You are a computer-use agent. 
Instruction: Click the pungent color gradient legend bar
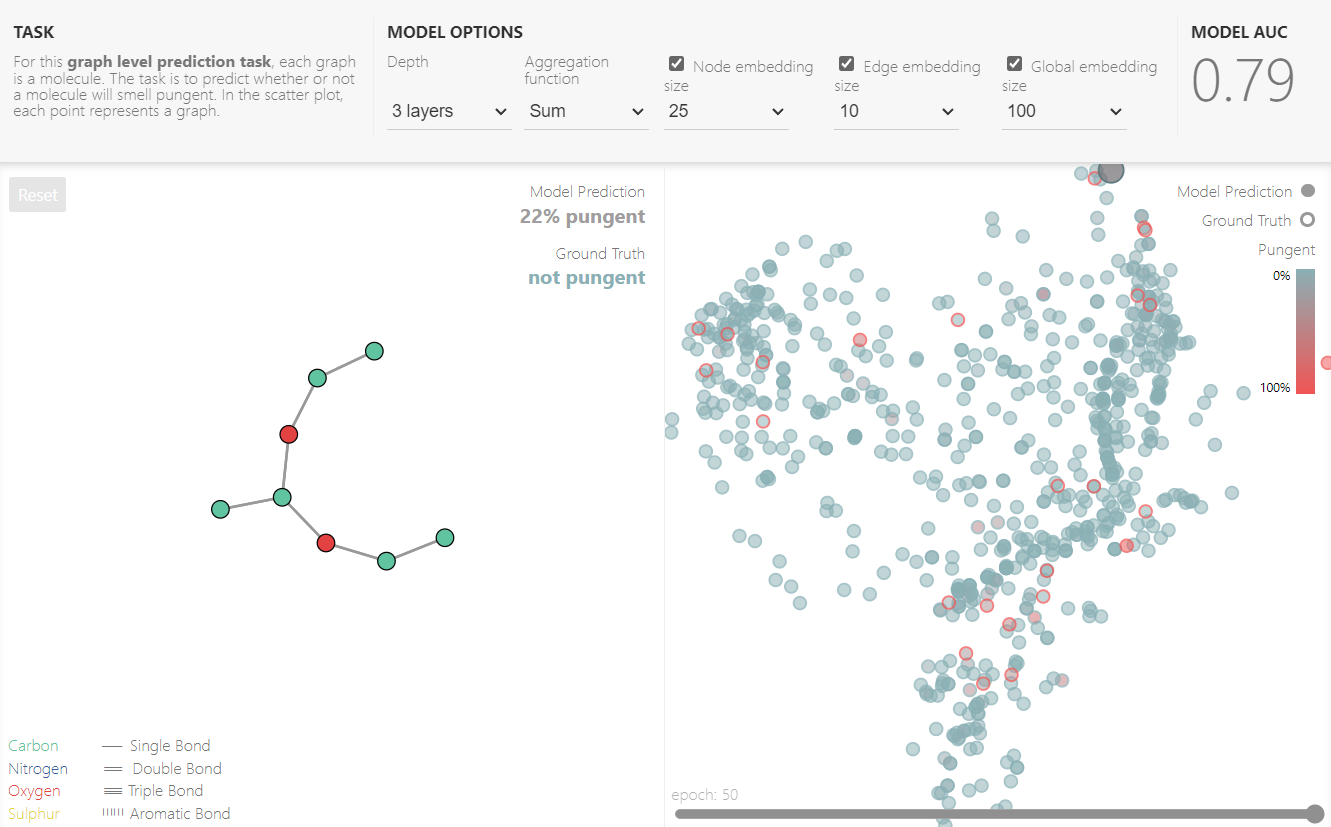click(x=1305, y=332)
